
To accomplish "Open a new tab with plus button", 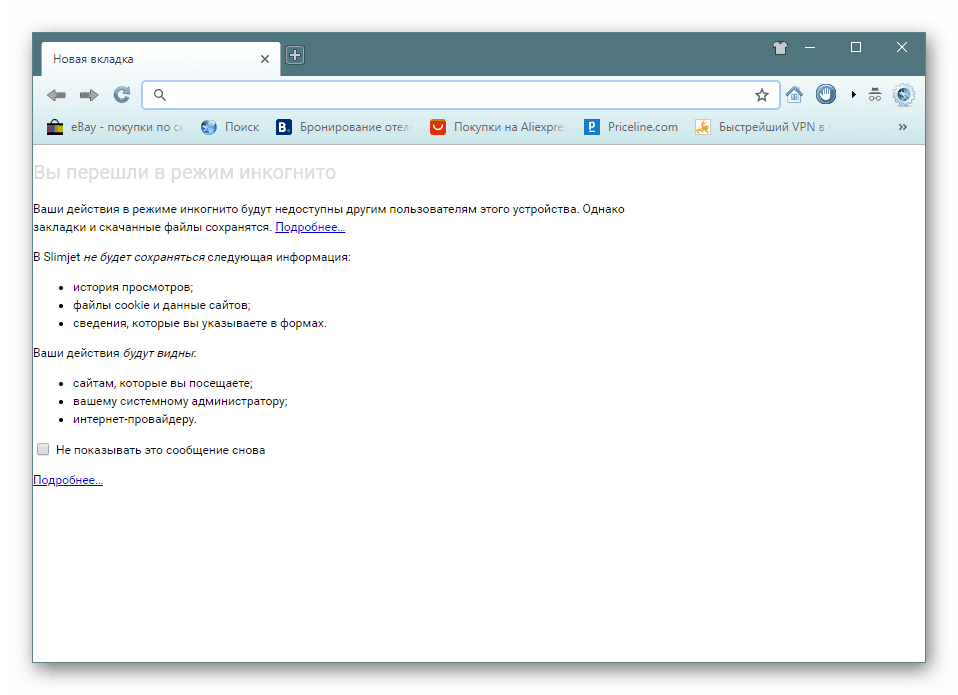I will [x=295, y=56].
